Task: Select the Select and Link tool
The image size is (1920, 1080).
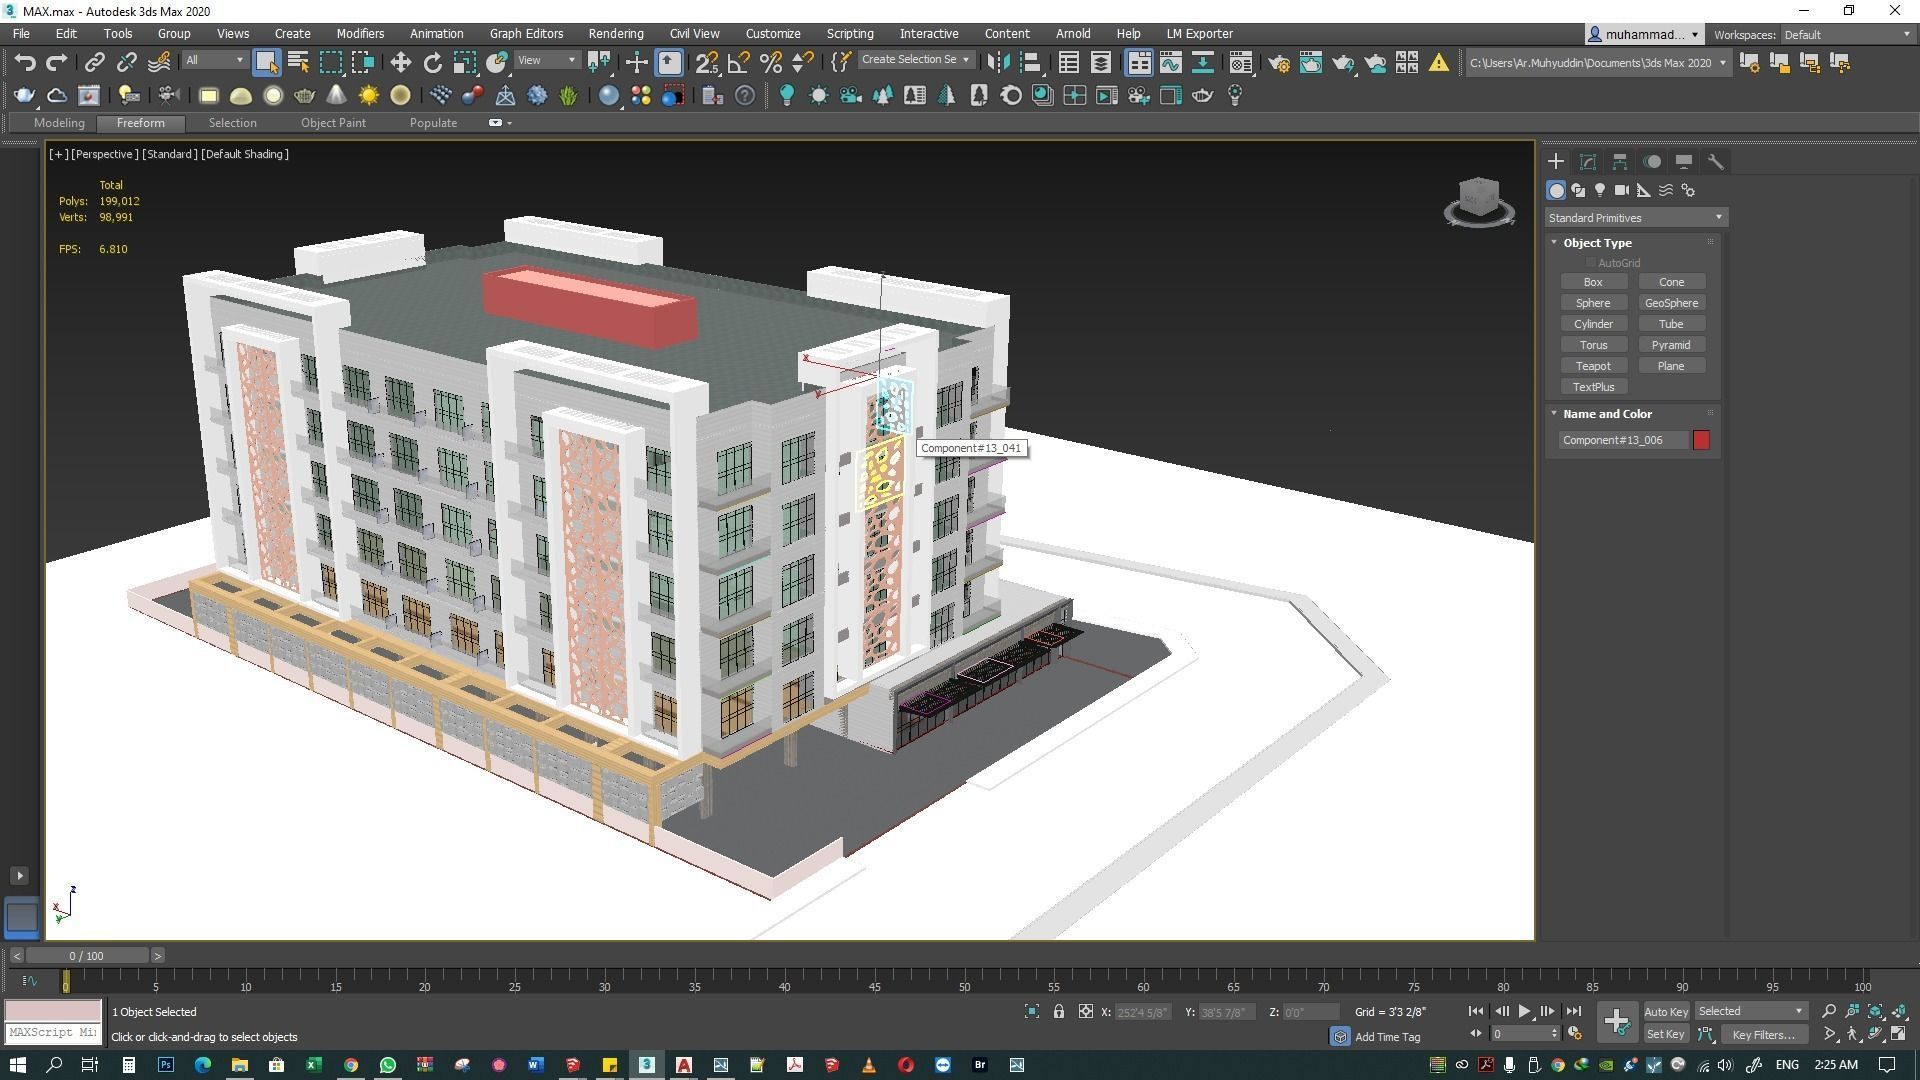Action: point(94,63)
